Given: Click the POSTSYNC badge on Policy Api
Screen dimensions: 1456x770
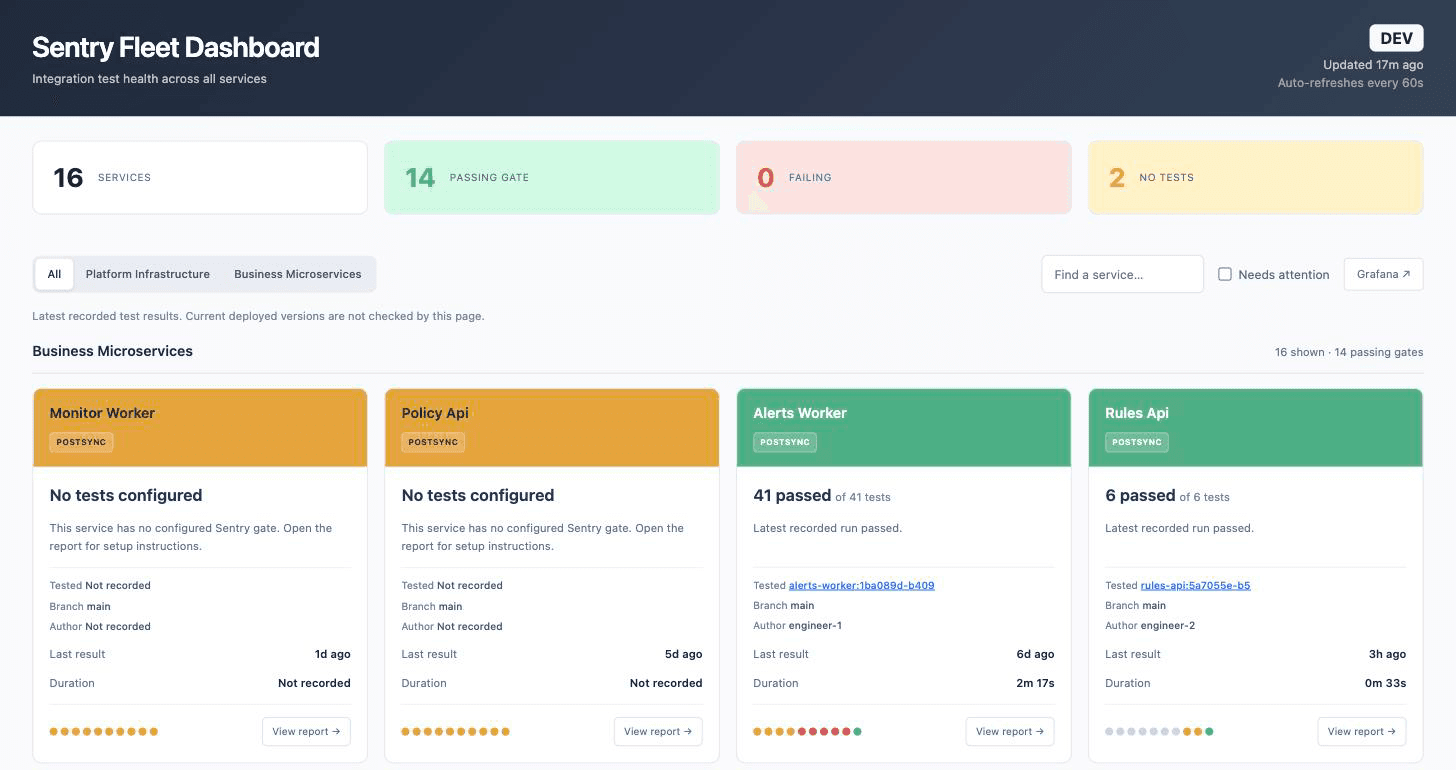Looking at the screenshot, I should (x=433, y=442).
